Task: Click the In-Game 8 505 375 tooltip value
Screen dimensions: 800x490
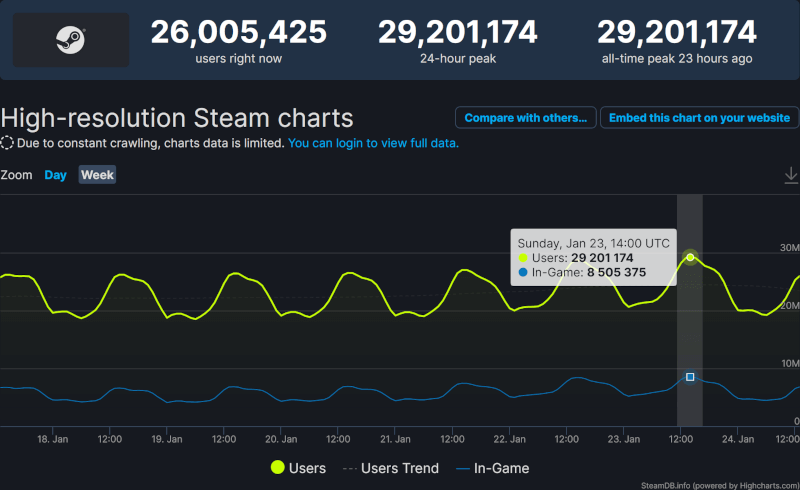Action: 616,273
